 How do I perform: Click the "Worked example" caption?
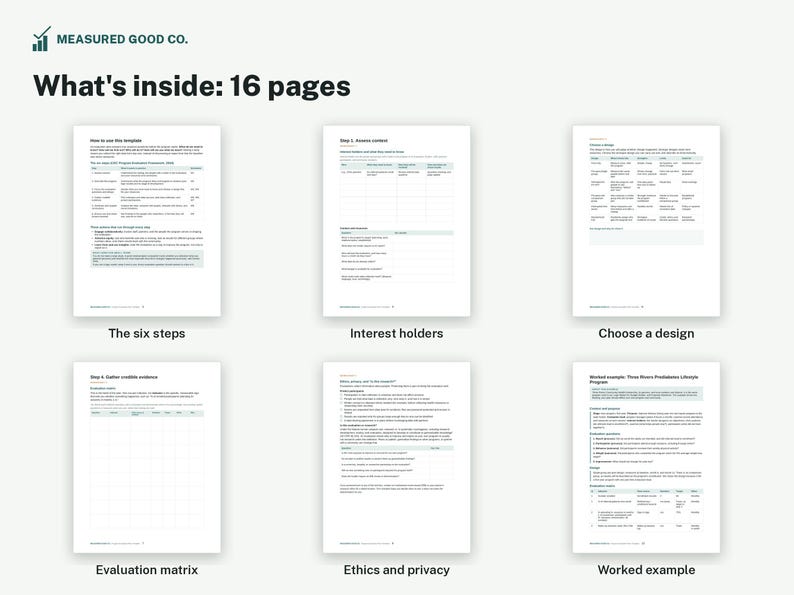coord(646,570)
